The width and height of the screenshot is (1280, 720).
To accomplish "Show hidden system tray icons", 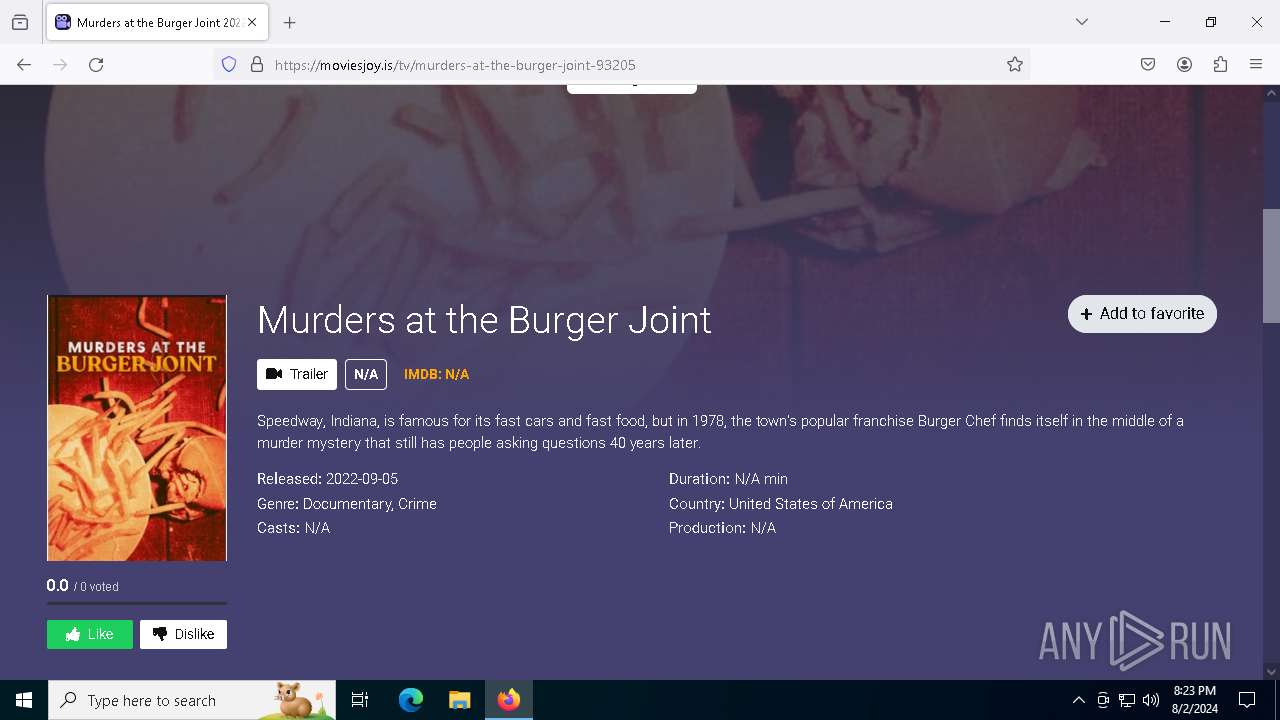I will [x=1078, y=700].
